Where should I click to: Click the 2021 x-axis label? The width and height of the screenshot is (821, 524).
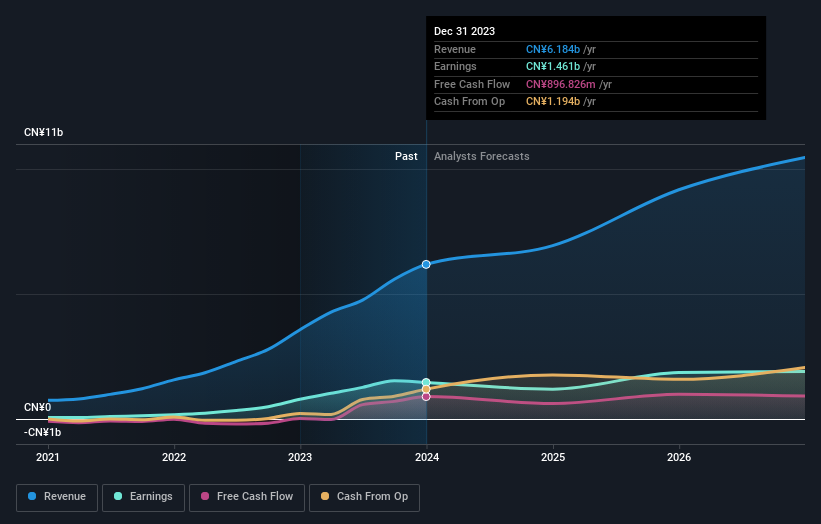click(x=48, y=457)
